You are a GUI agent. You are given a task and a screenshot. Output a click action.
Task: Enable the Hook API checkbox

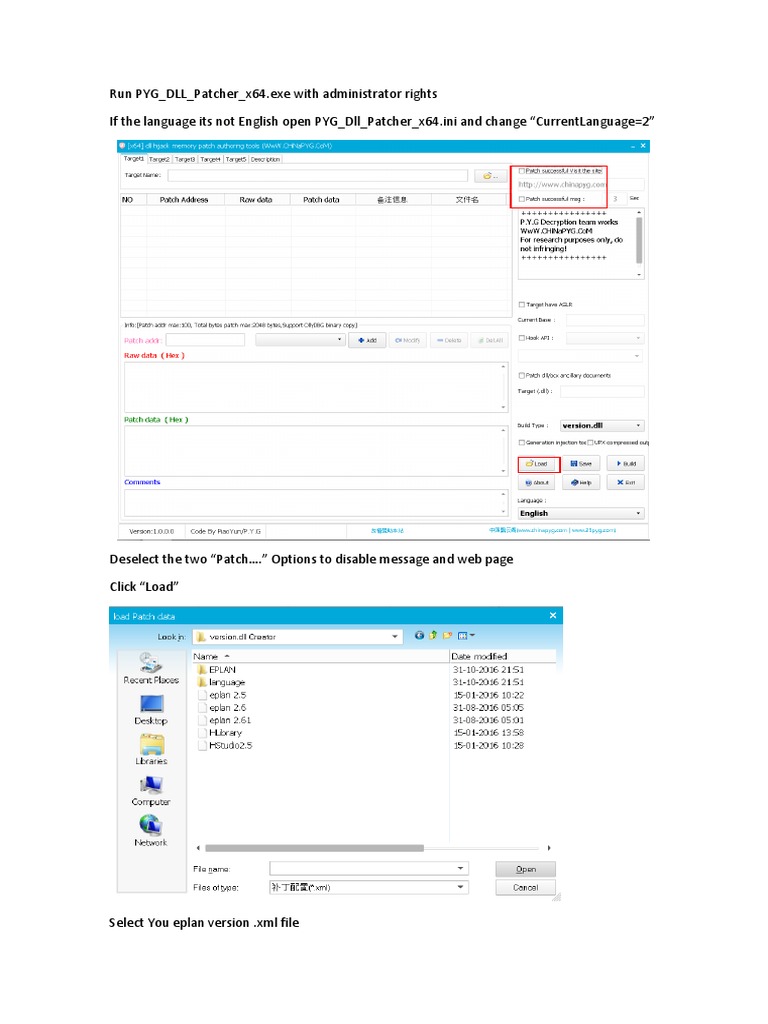point(522,338)
